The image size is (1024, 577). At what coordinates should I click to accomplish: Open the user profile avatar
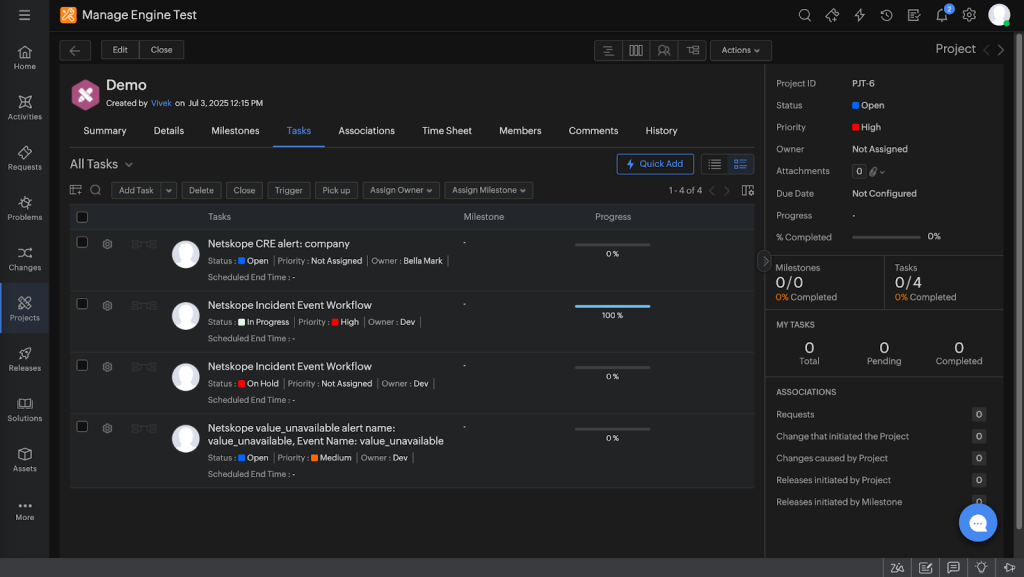(999, 15)
